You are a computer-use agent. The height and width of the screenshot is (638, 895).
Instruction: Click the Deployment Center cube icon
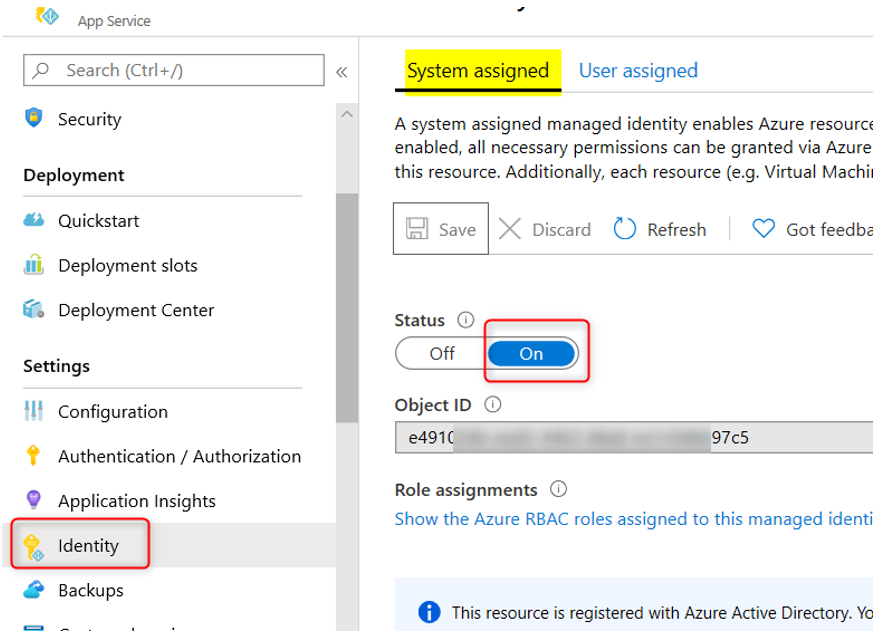click(34, 309)
